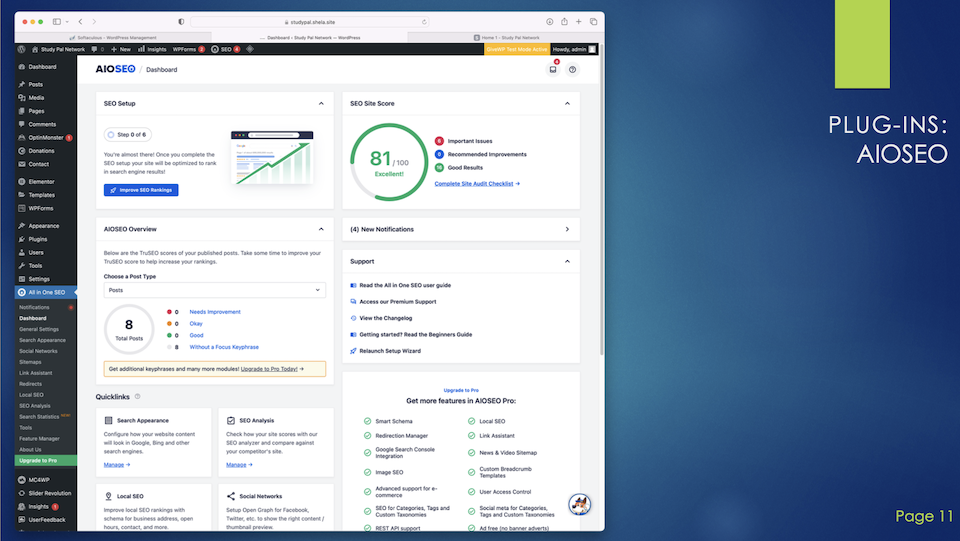
Task: Click the AIOSEO help question-mark icon
Action: [572, 69]
